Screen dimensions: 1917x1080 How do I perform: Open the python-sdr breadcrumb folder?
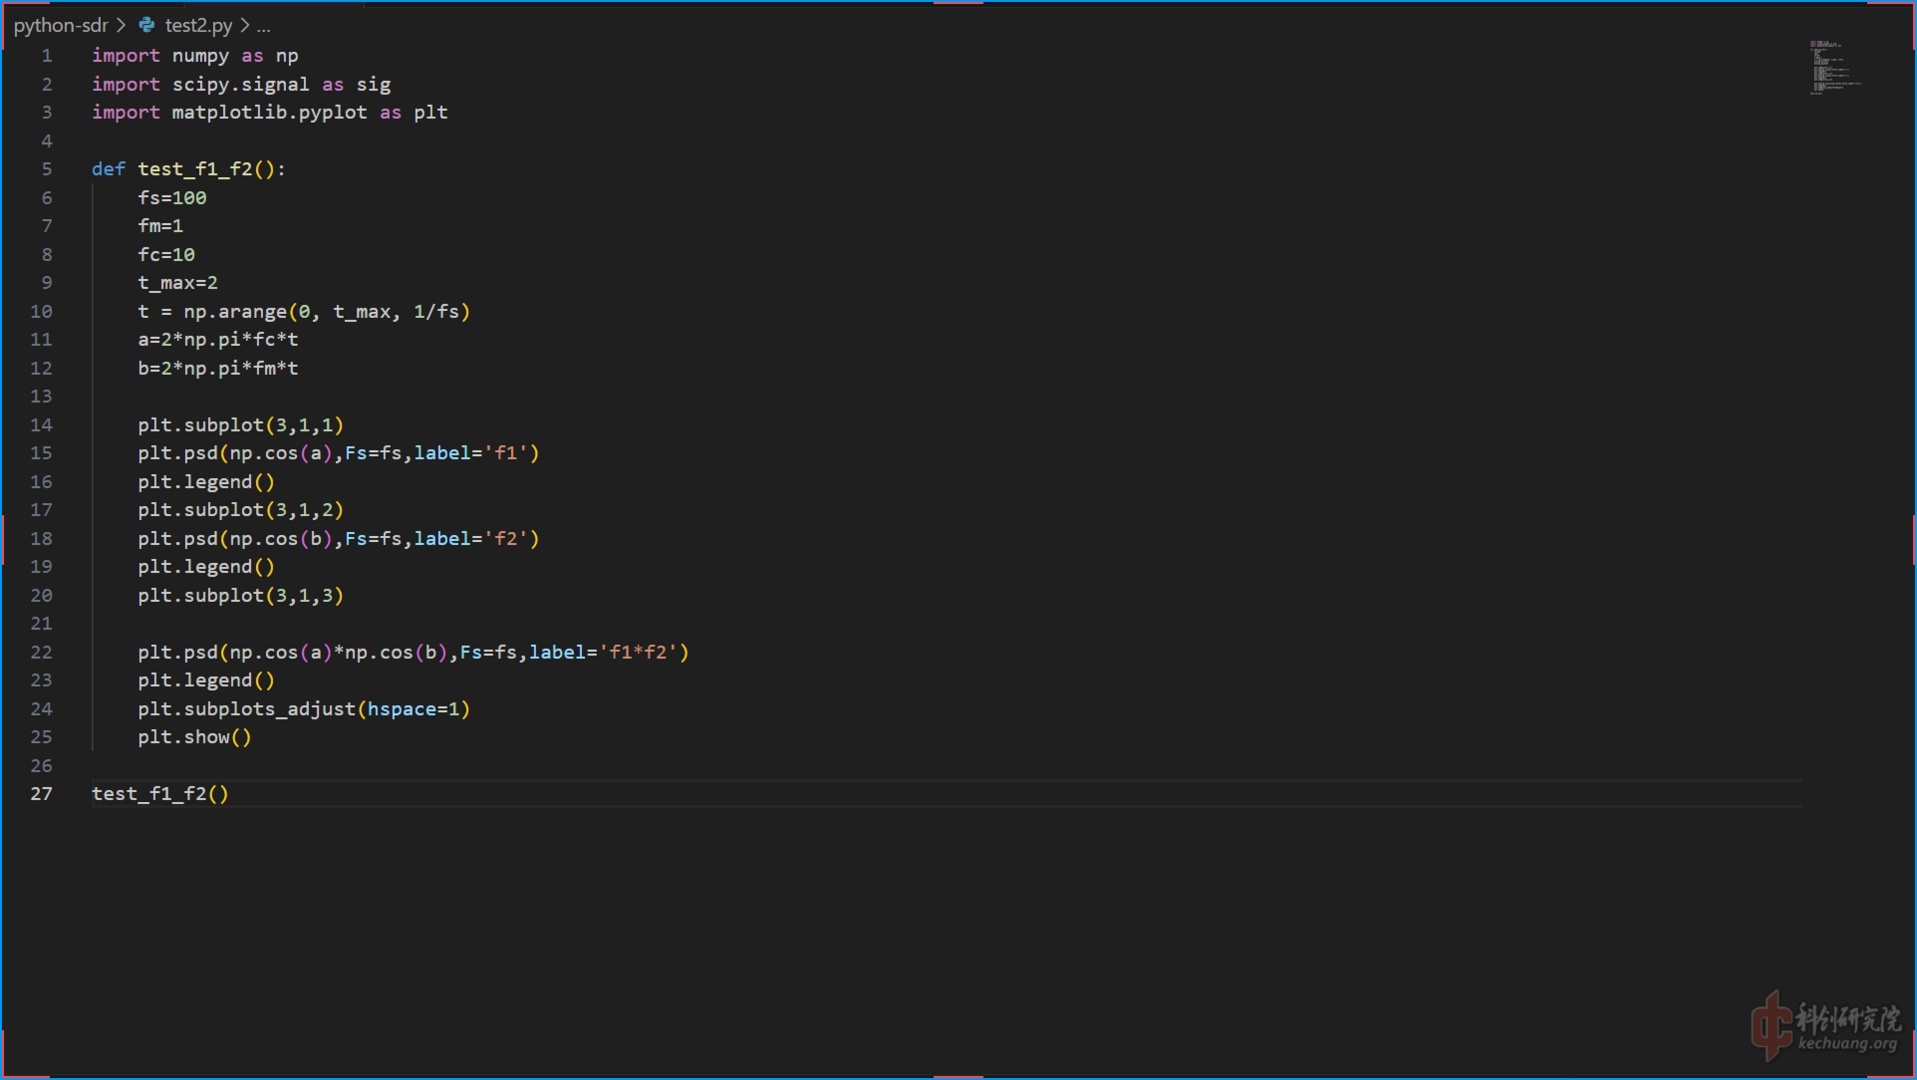pyautogui.click(x=60, y=25)
